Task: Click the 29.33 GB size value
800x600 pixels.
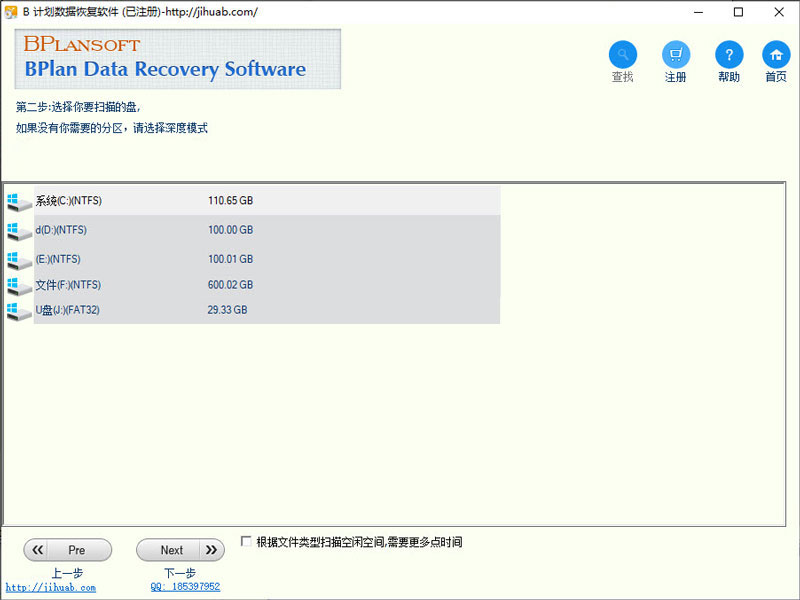Action: pos(227,310)
